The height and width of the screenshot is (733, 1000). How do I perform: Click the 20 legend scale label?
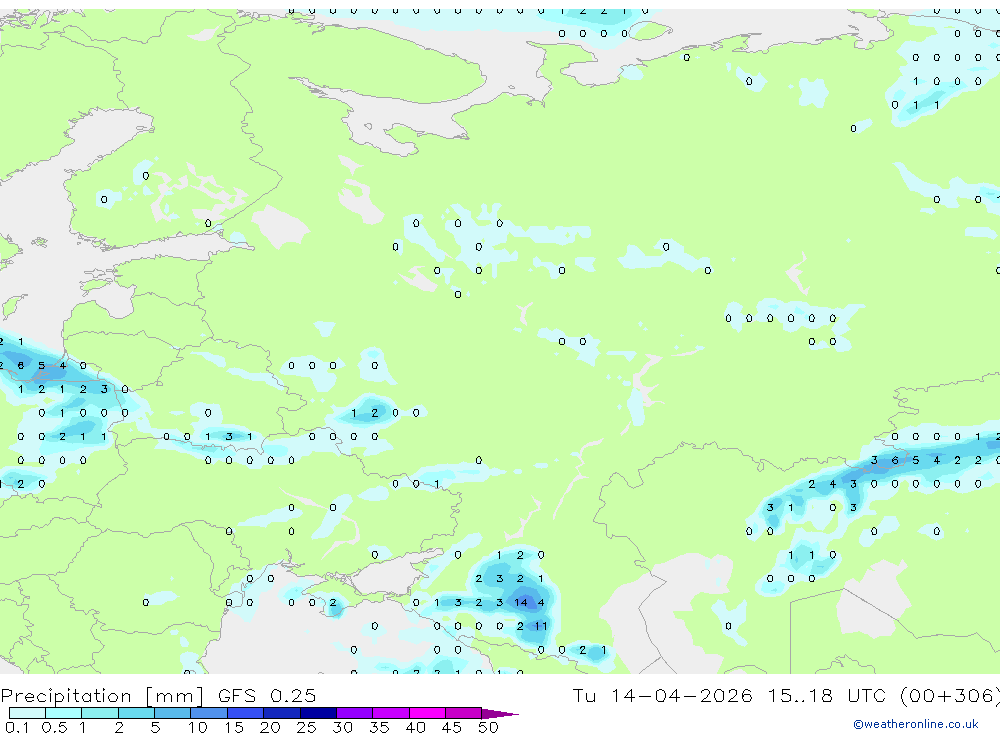pos(270,727)
